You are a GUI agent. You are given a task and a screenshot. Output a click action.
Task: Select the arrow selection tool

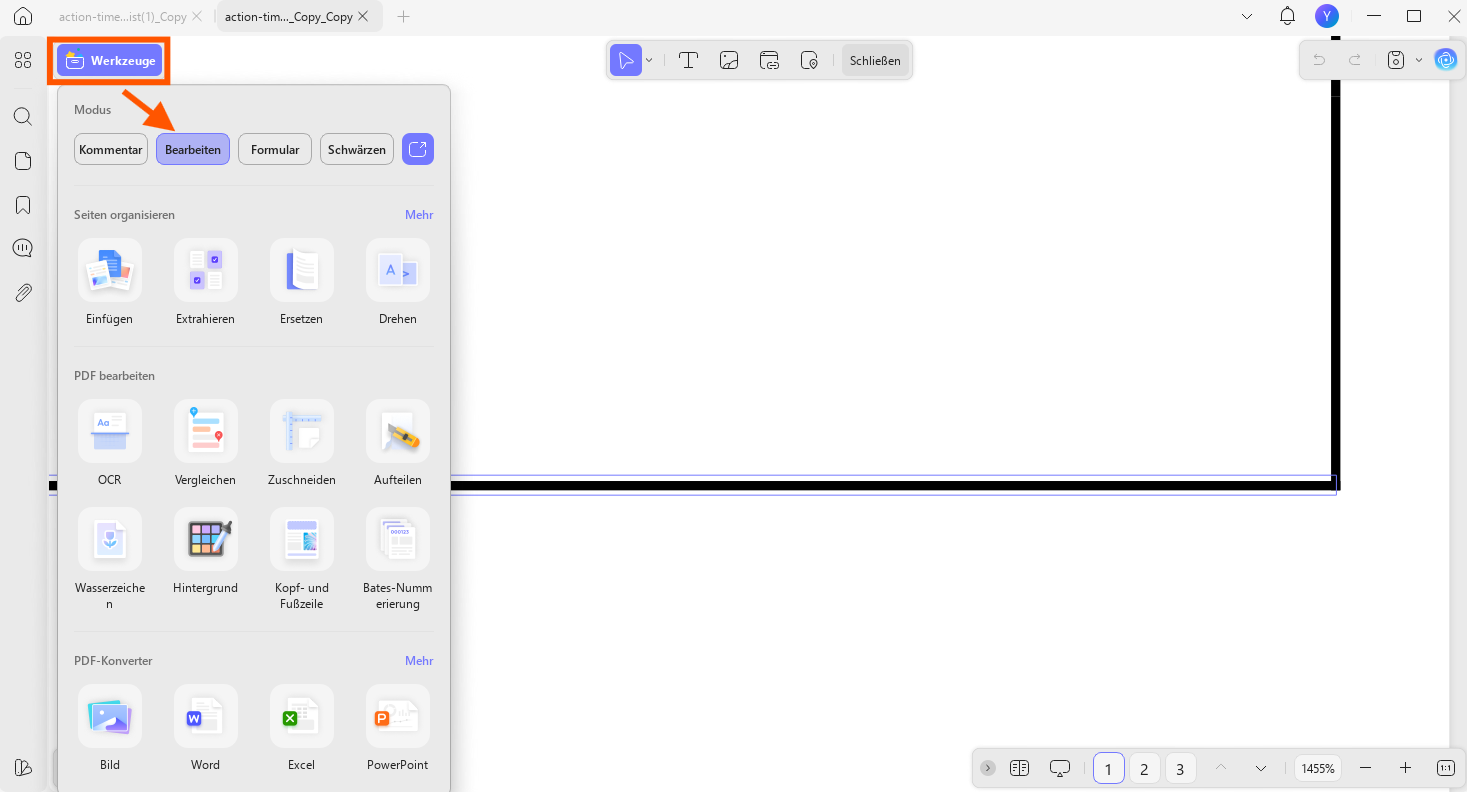pyautogui.click(x=626, y=60)
